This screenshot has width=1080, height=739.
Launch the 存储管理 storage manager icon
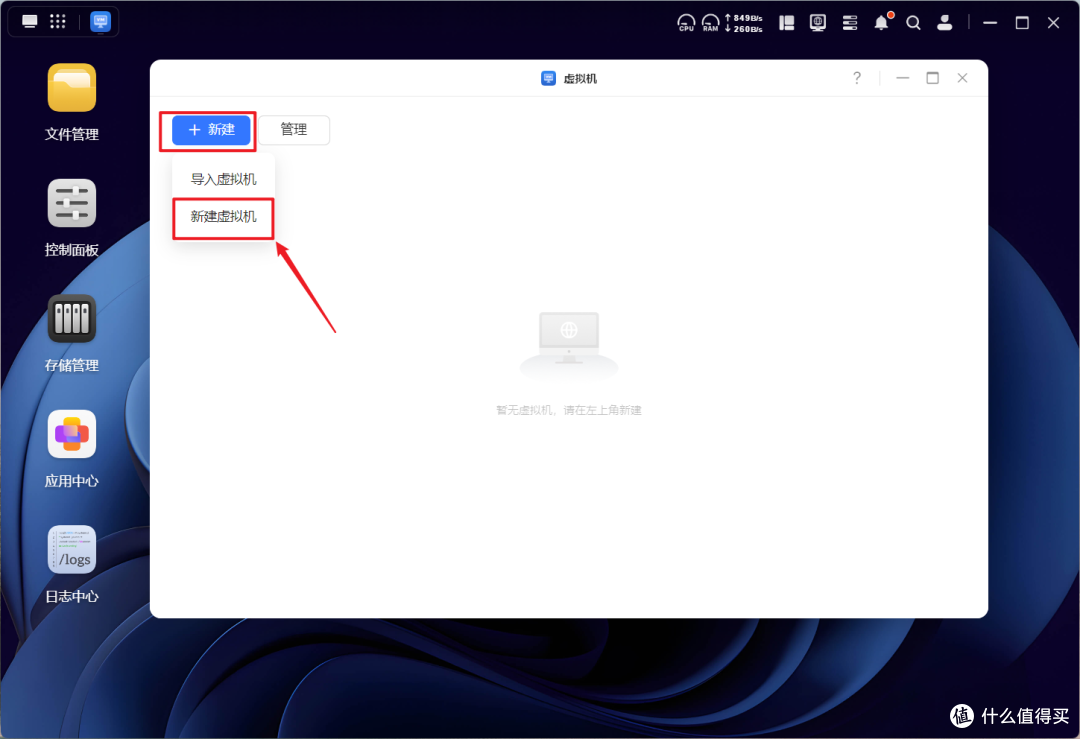[72, 319]
